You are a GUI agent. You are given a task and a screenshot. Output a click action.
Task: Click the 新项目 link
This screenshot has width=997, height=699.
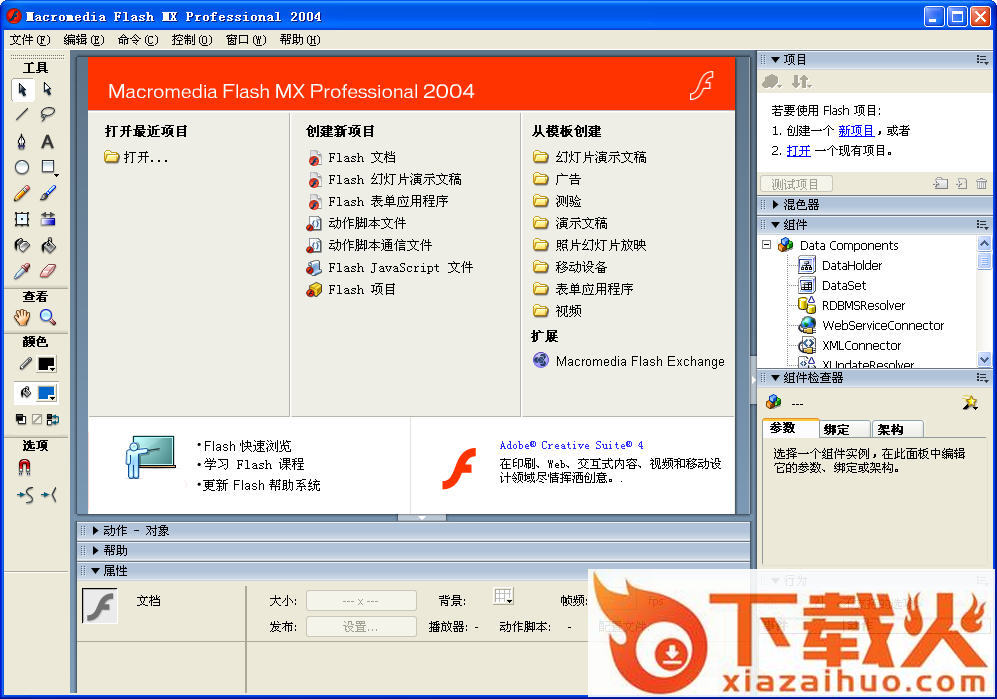coord(856,131)
